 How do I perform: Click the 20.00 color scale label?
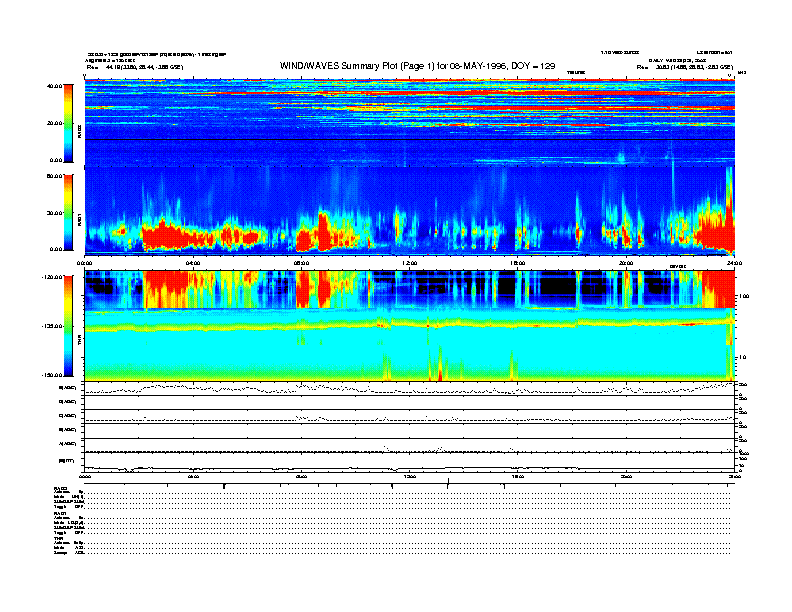pyautogui.click(x=54, y=123)
